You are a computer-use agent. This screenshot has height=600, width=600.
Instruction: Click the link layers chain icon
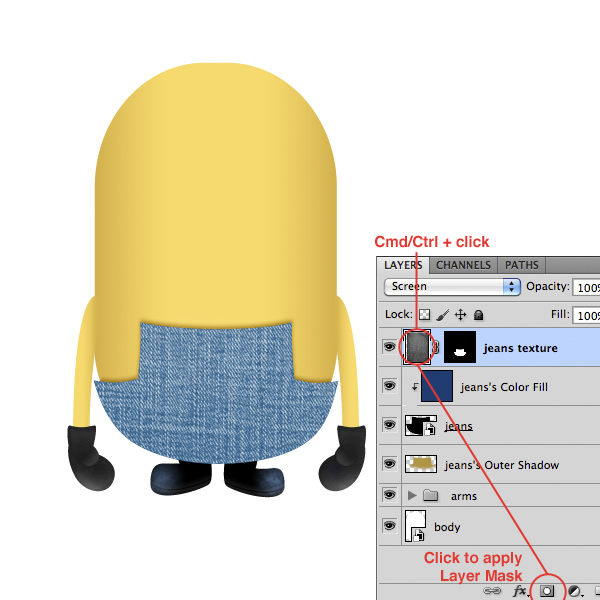click(x=492, y=591)
